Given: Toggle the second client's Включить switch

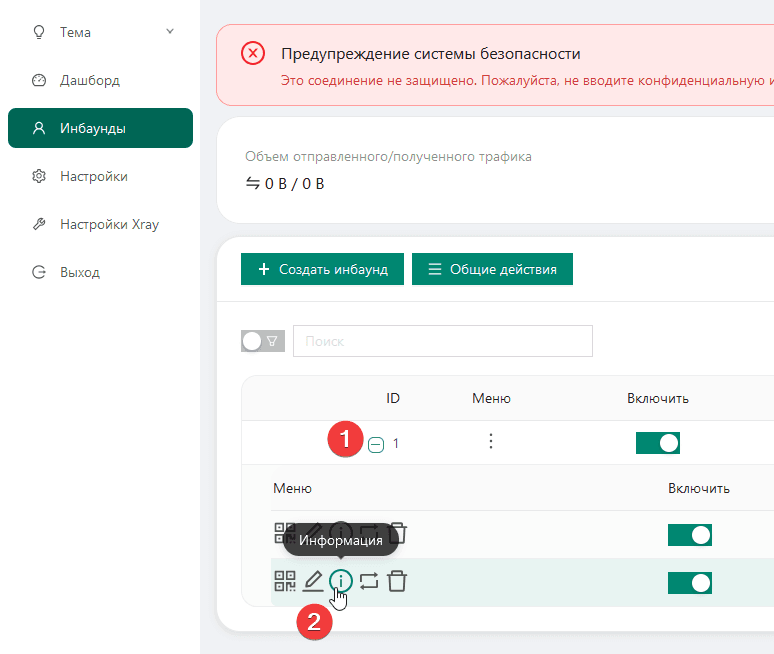Looking at the screenshot, I should click(x=689, y=582).
